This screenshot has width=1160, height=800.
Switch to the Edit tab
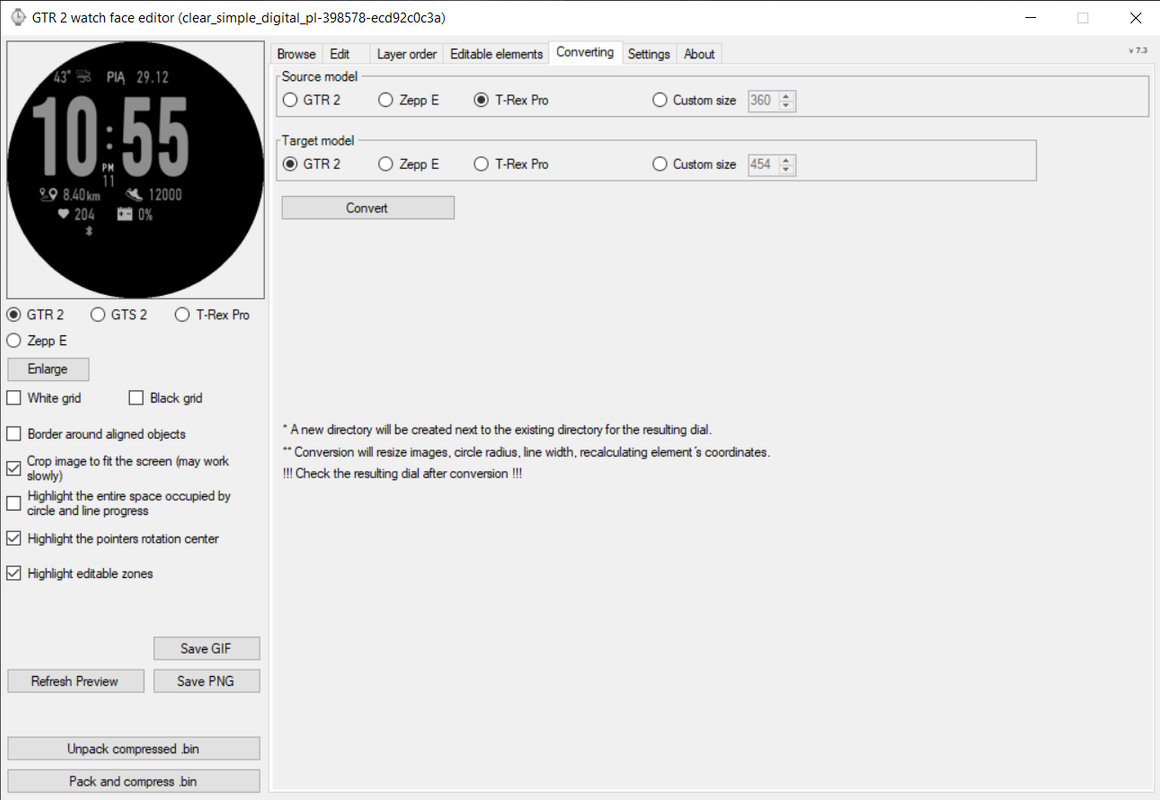pyautogui.click(x=340, y=54)
